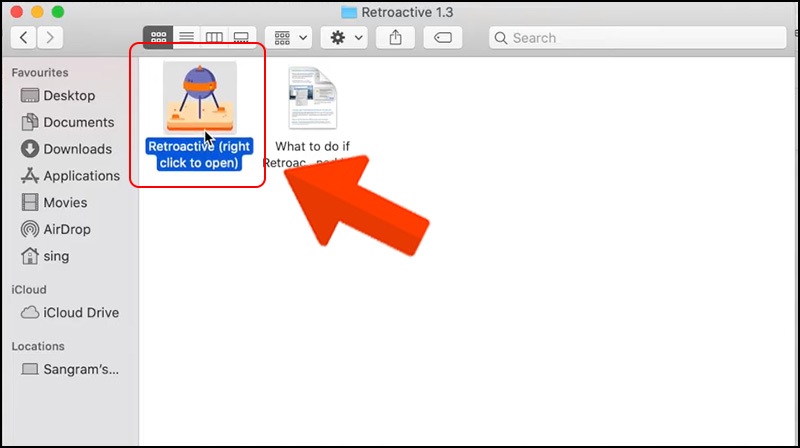
Task: Open the Downloads folder in sidebar
Action: pos(77,149)
